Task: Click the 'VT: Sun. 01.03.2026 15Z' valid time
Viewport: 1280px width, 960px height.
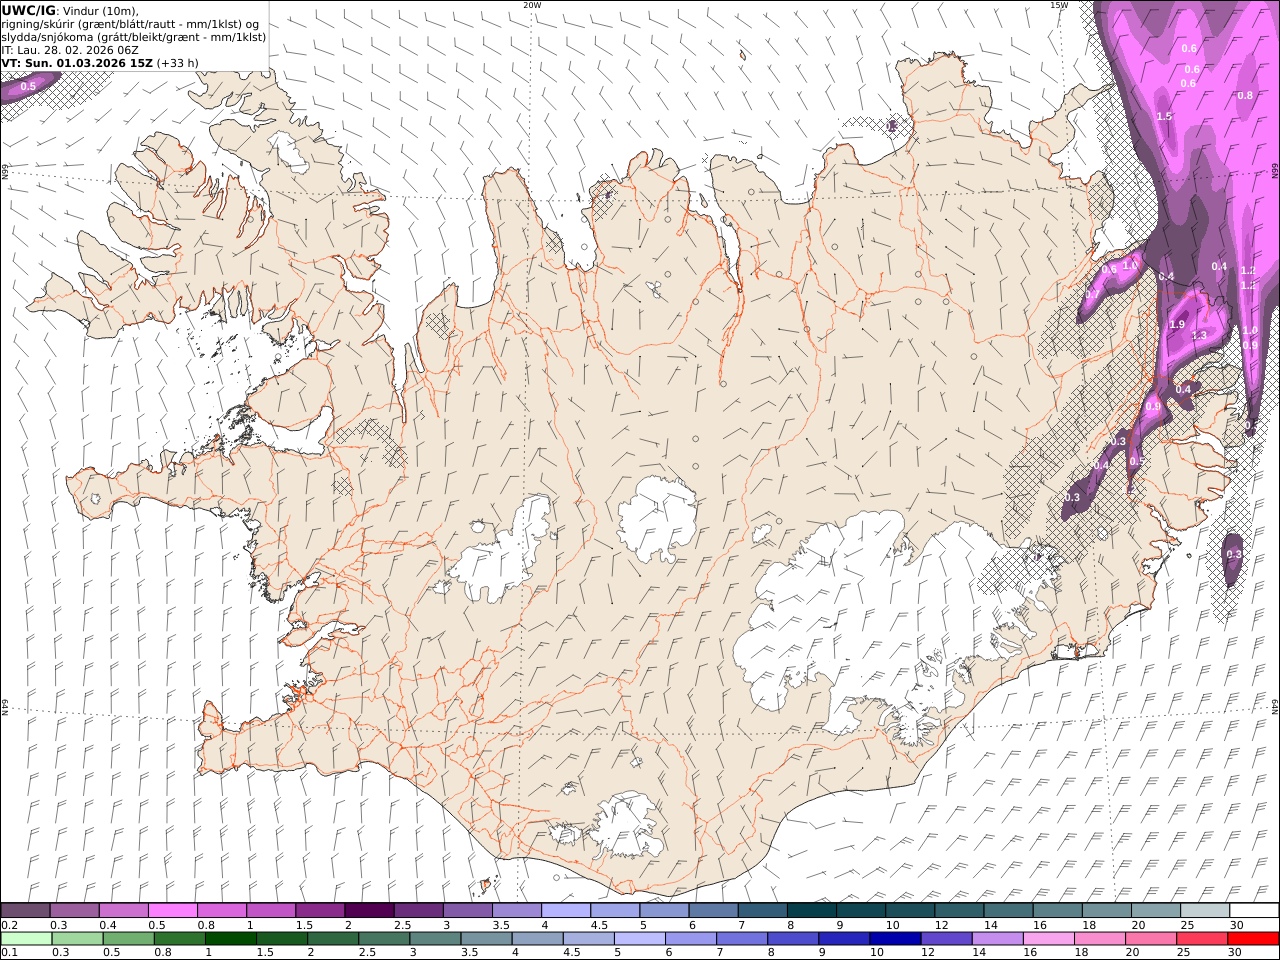Action: (76, 62)
